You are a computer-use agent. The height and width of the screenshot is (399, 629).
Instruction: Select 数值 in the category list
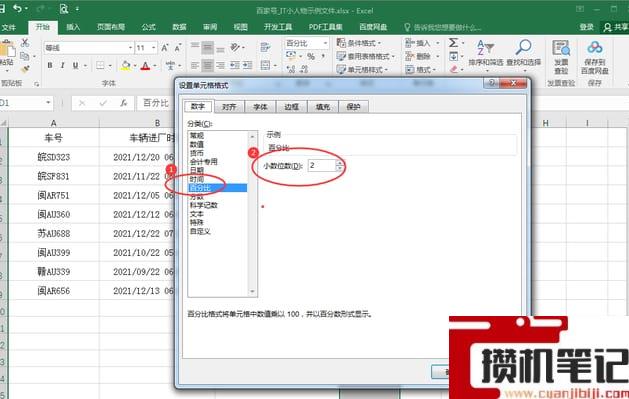coord(197,144)
